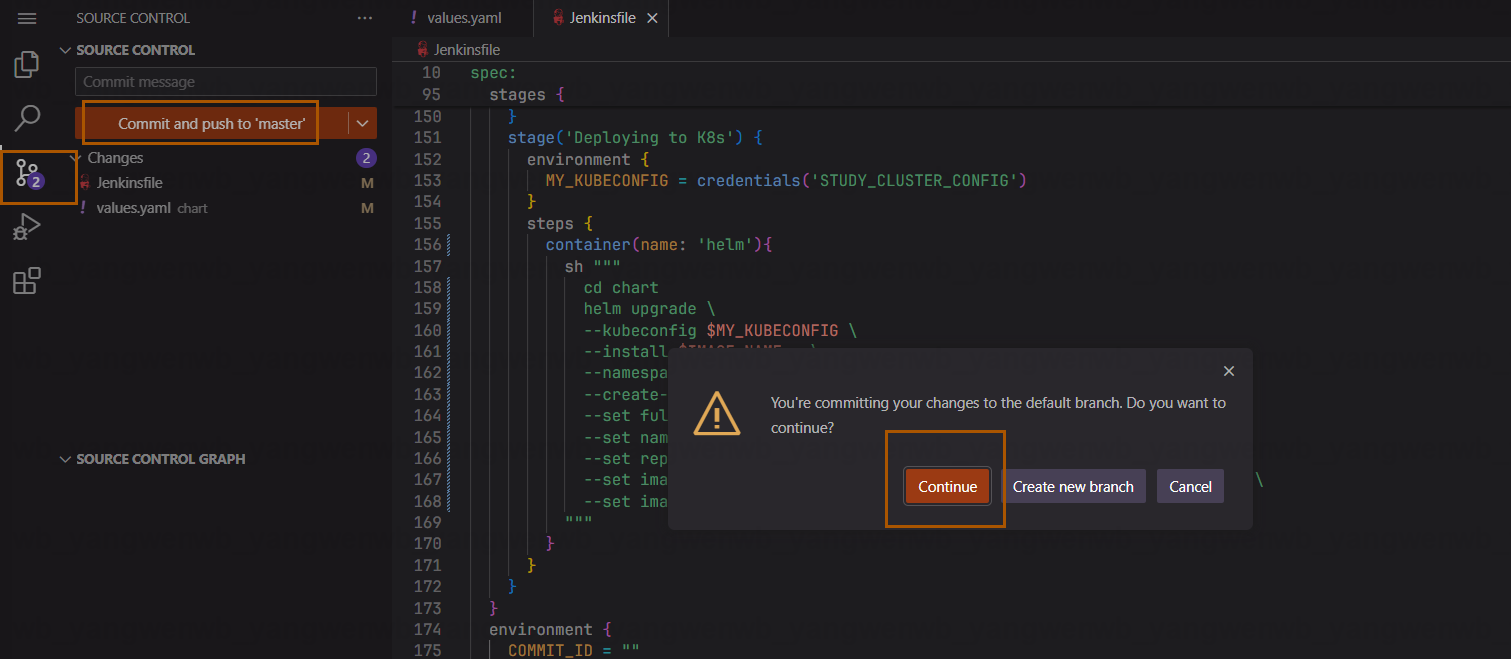The width and height of the screenshot is (1511, 659).
Task: Click the "environment {" line at 174
Action: (x=549, y=630)
